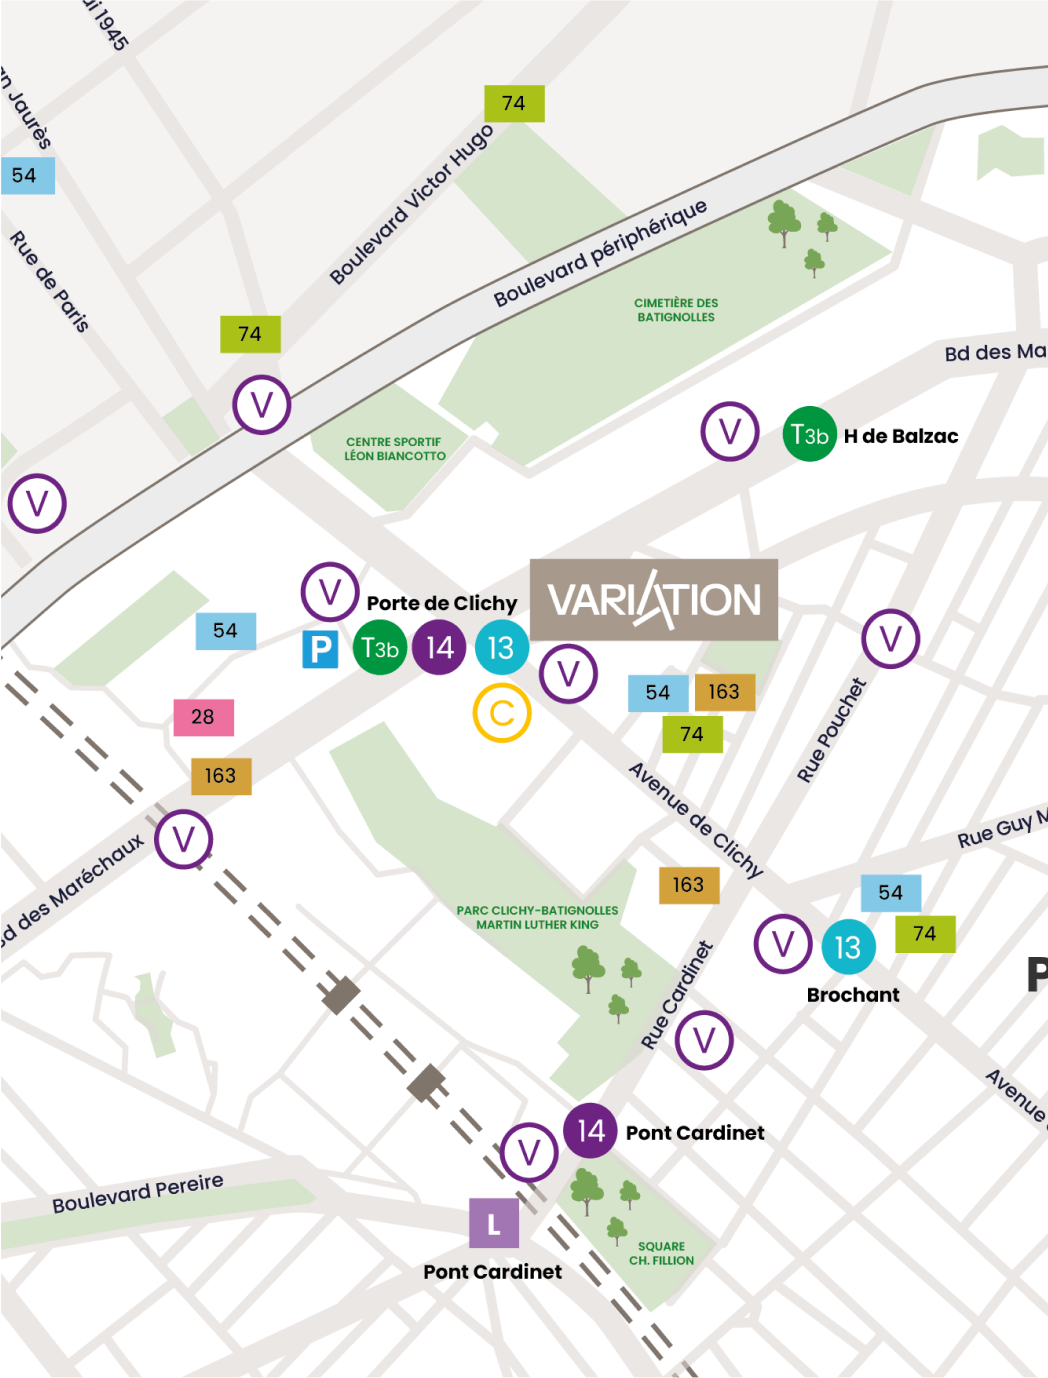
Task: Select the Vélib icon beside Pont Cardinet metro 14
Action: (529, 1154)
